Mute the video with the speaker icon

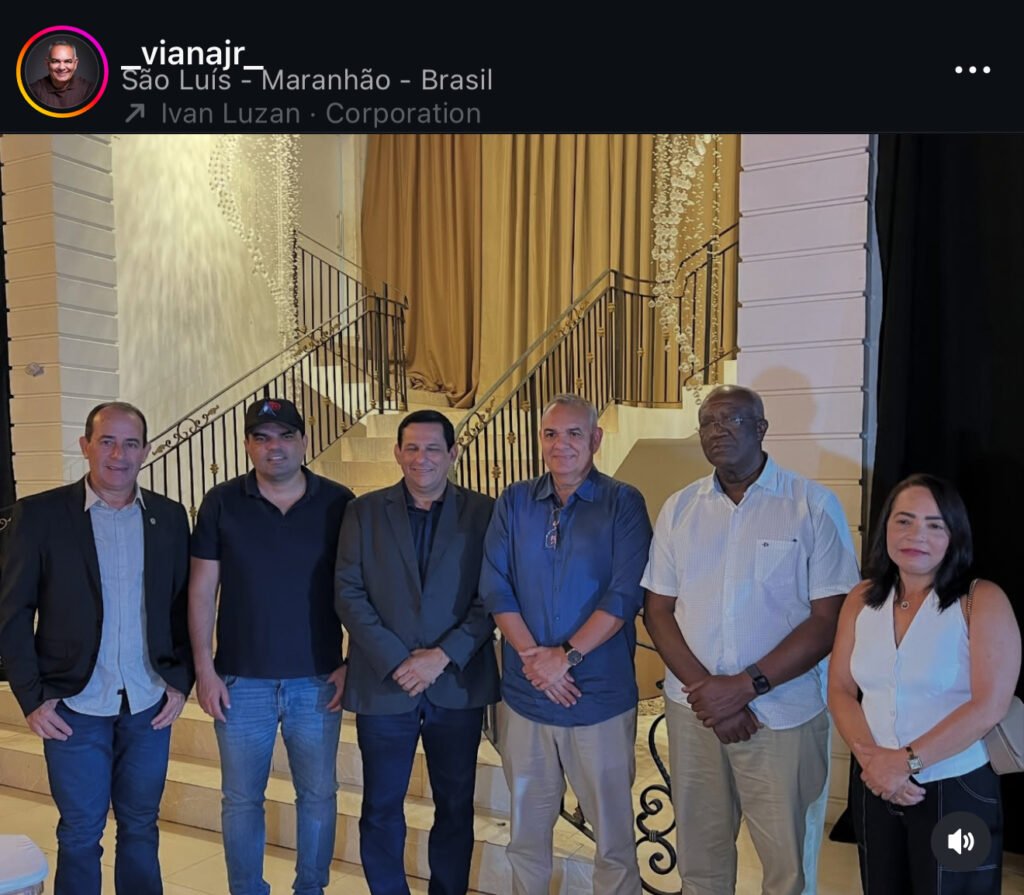960,841
